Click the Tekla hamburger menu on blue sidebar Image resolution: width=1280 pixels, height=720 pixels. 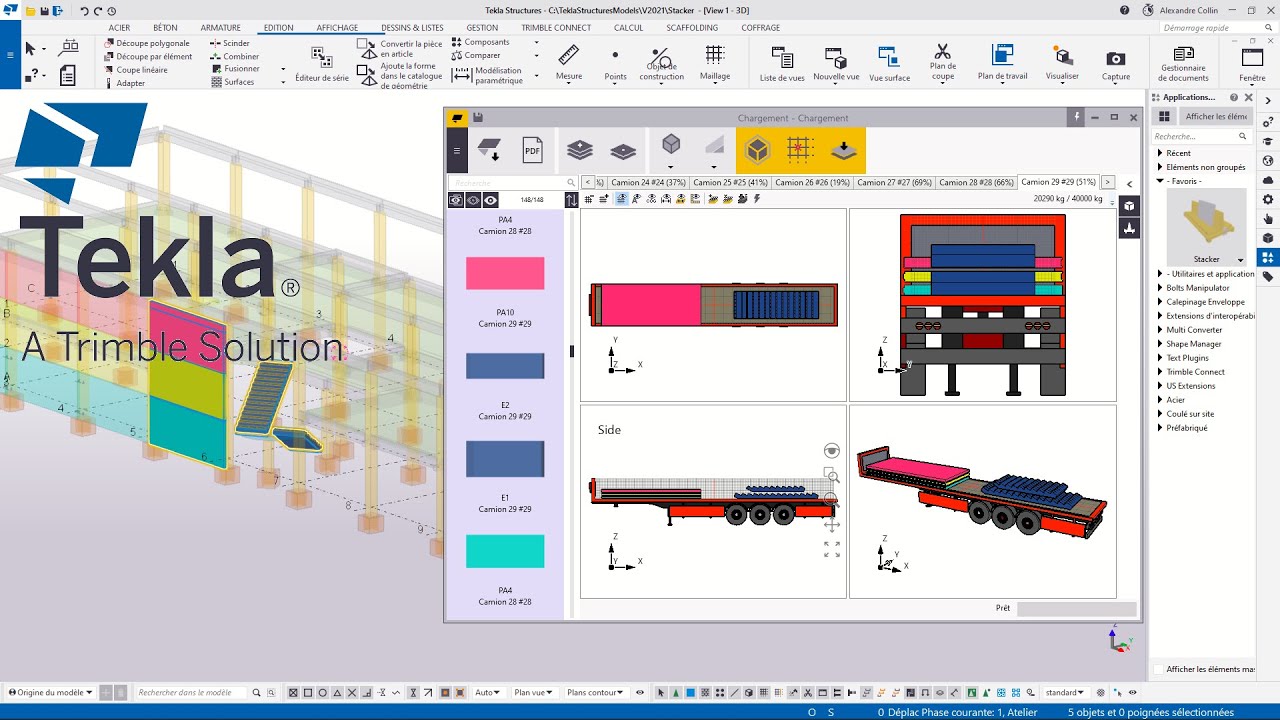10,54
